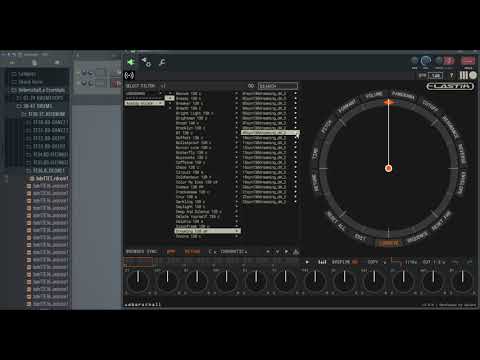Select the highlighted entry in left filter list
Screen dimensions: 480x360
[144, 103]
